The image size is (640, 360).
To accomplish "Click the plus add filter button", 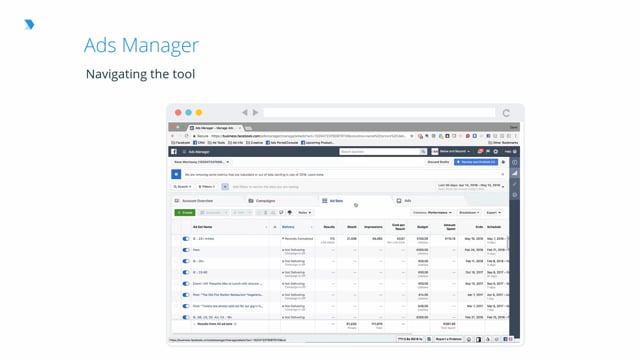I will click(x=225, y=187).
